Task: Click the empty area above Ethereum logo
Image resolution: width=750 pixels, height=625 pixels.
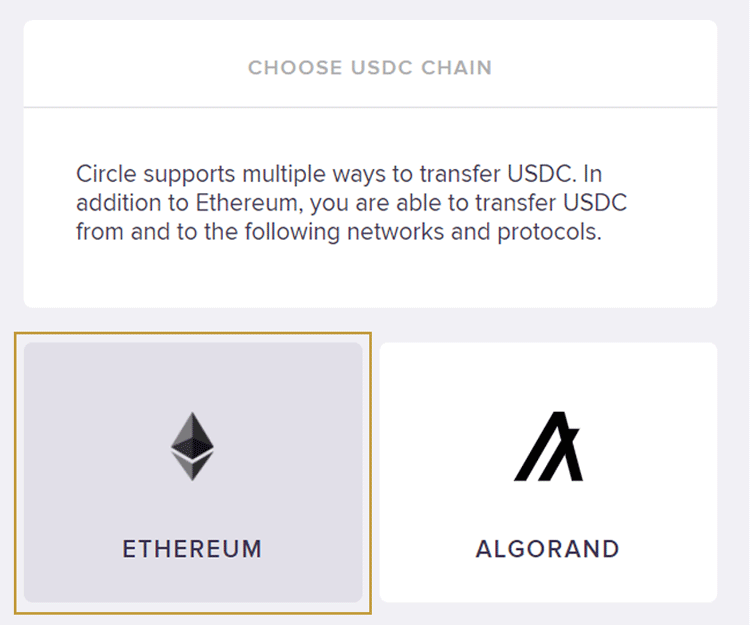Action: point(193,375)
